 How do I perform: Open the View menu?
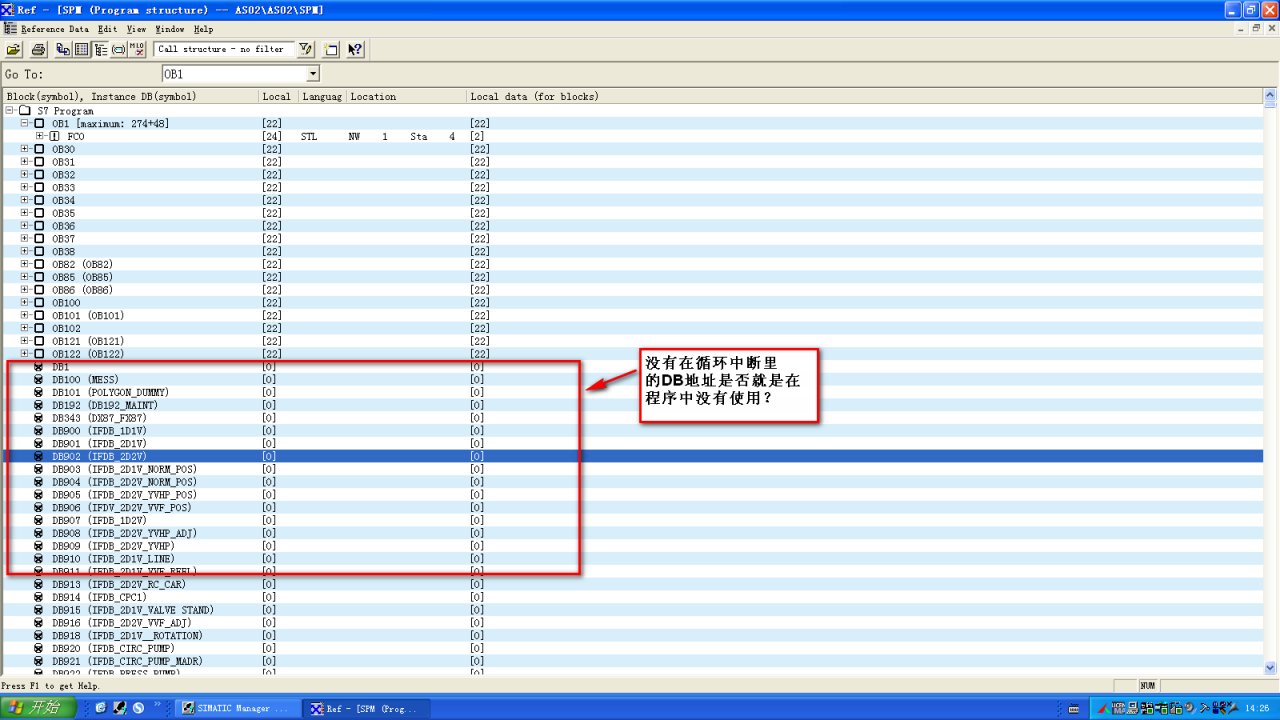pos(136,29)
